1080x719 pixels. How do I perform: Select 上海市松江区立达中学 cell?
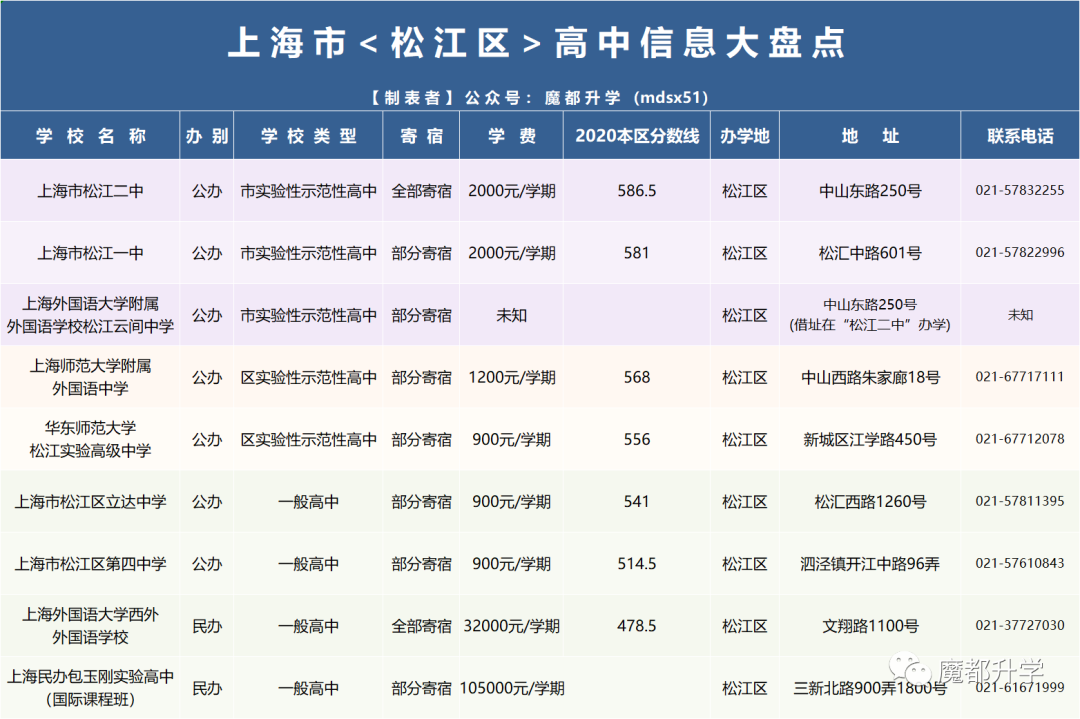(x=90, y=501)
